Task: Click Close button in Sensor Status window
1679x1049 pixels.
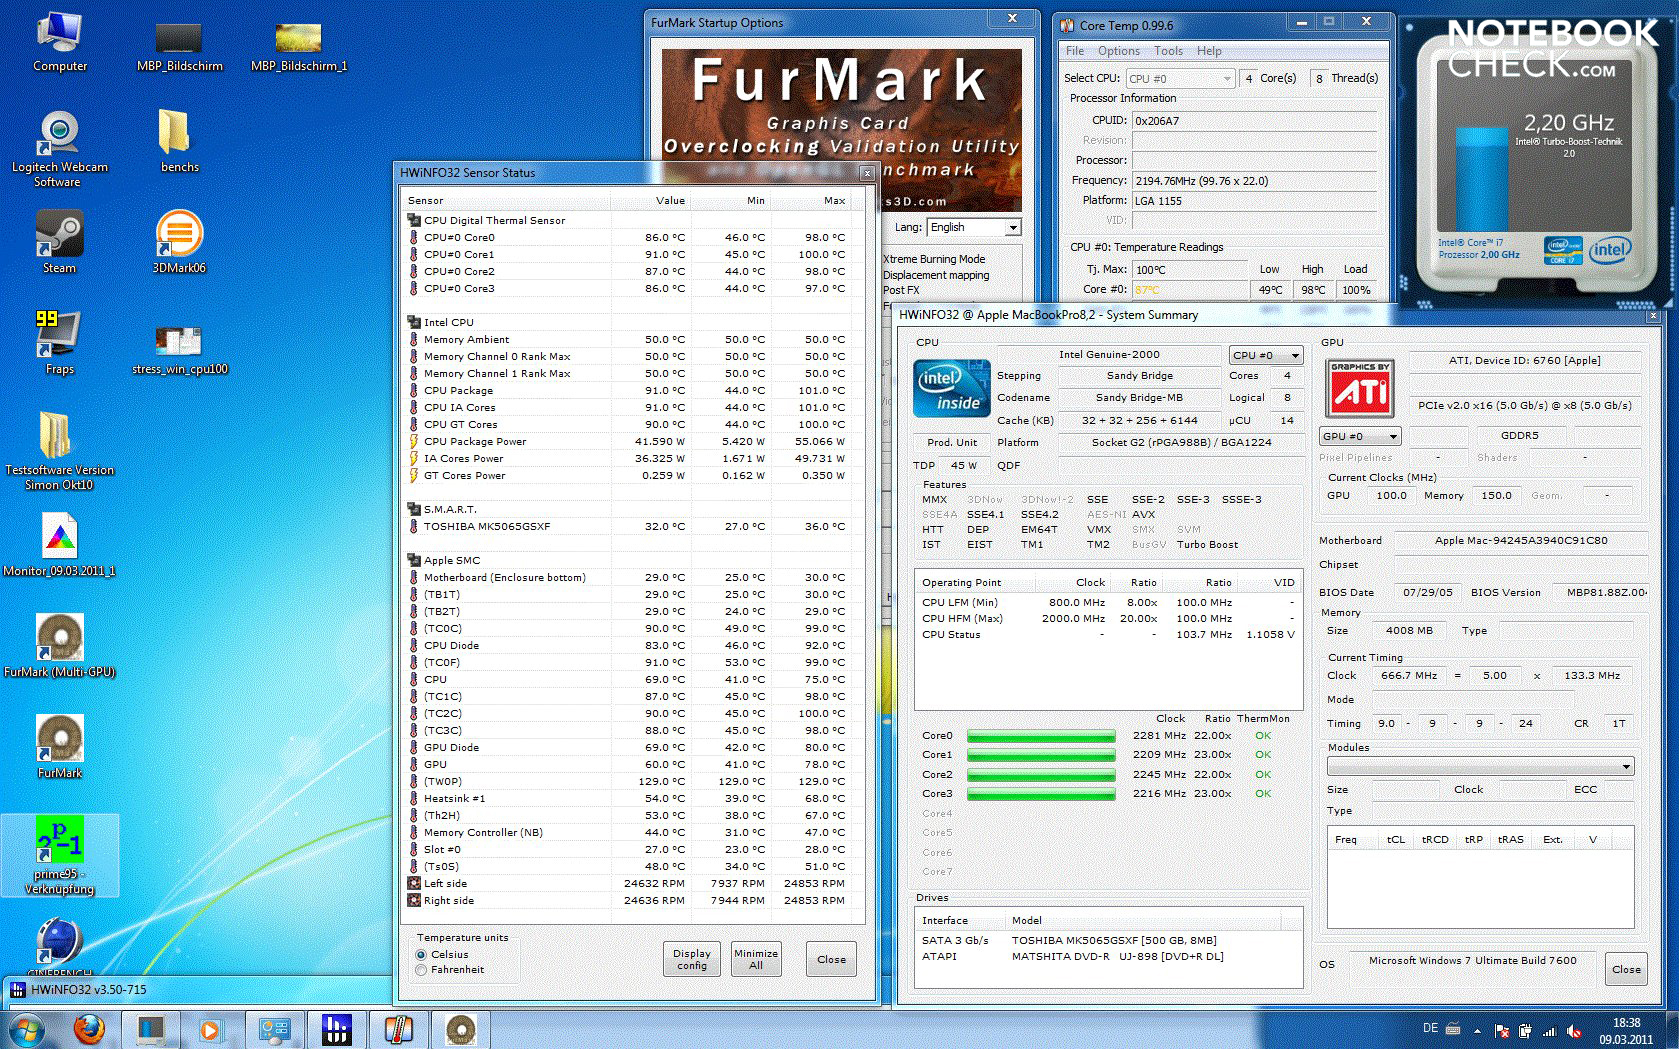Action: pos(831,959)
